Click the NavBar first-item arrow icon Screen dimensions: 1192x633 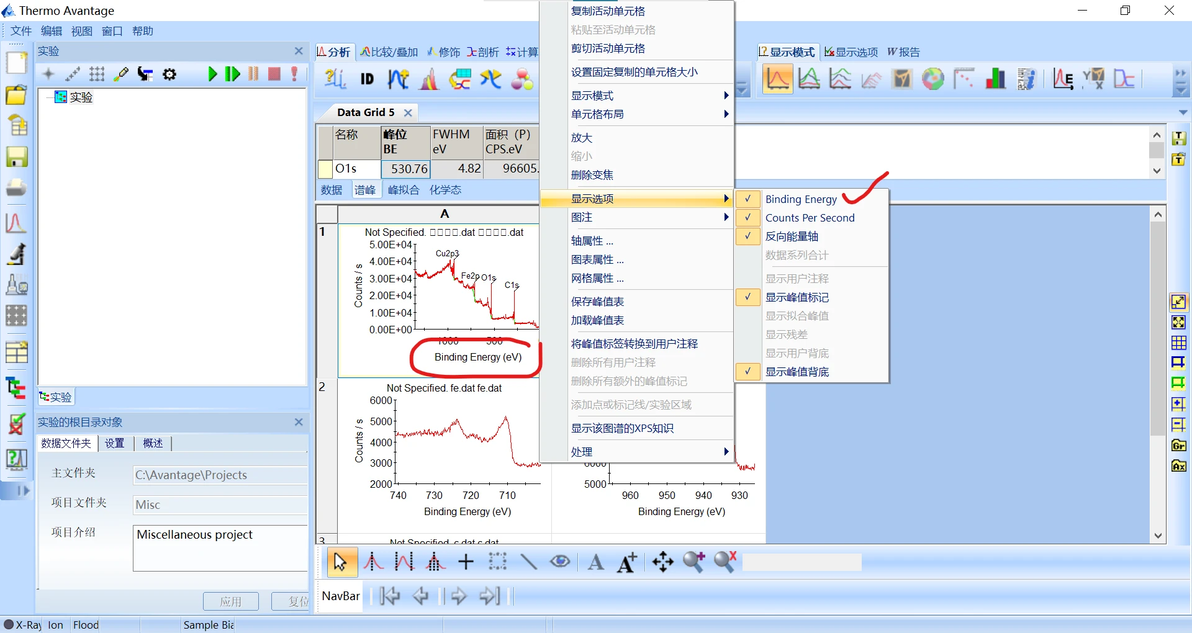pyautogui.click(x=389, y=597)
